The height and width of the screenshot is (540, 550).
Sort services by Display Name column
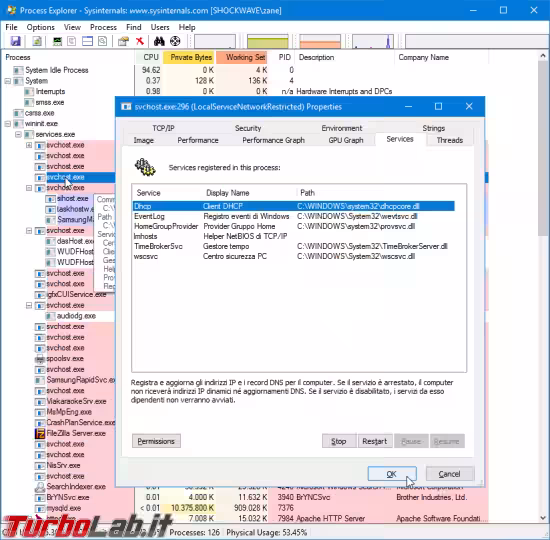coord(249,193)
